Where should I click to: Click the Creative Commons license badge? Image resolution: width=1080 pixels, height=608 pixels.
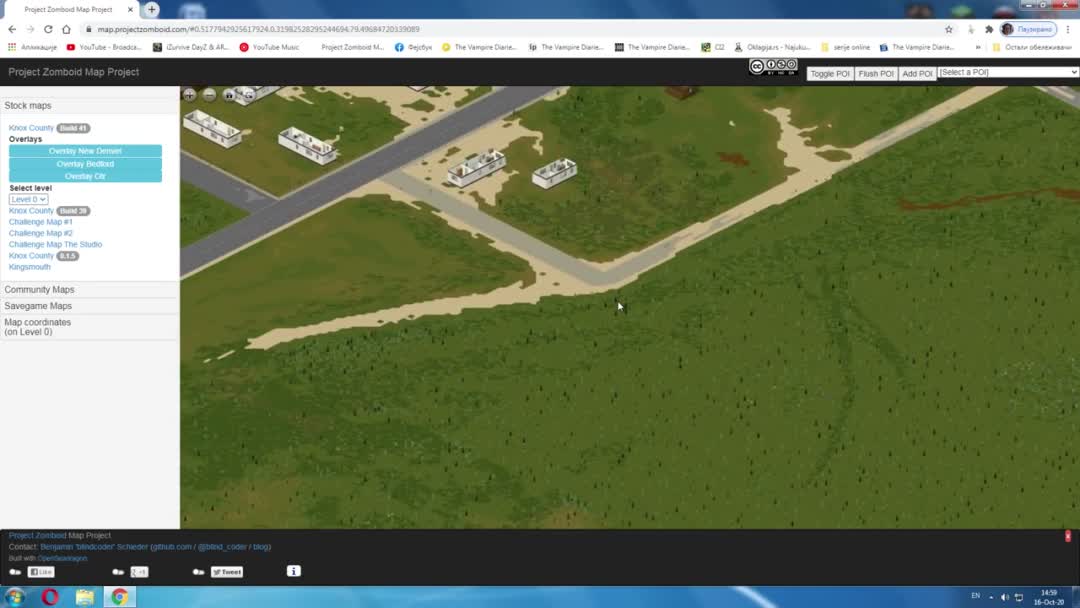coord(773,68)
